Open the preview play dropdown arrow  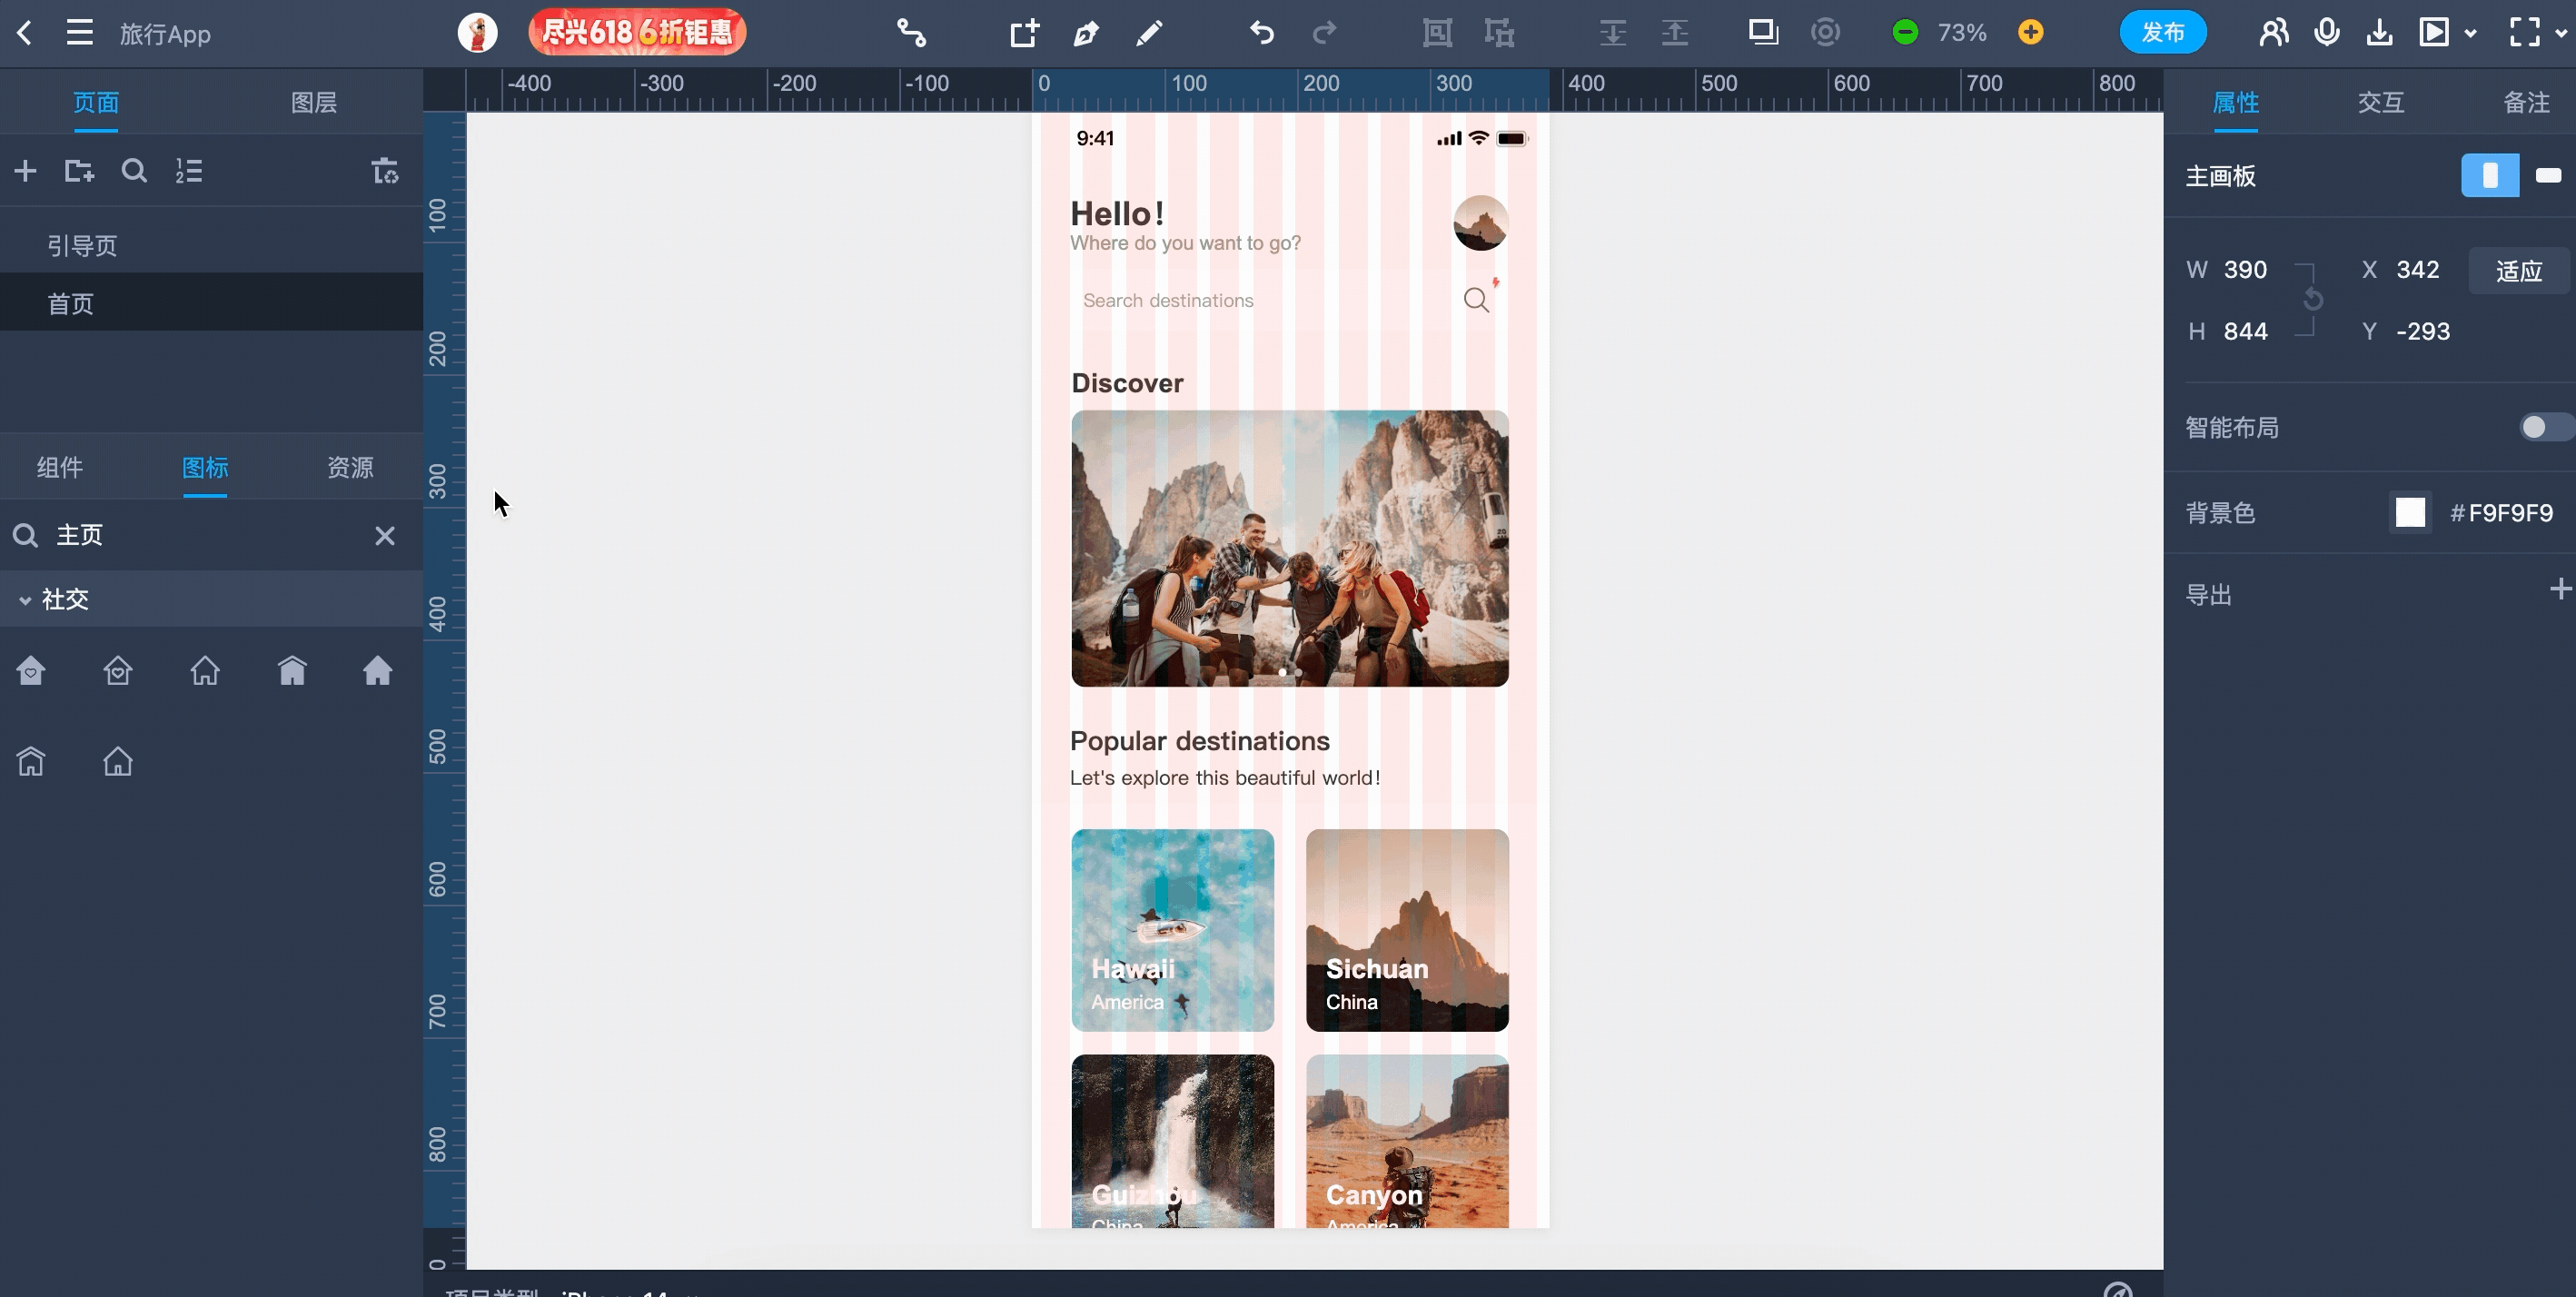point(2471,33)
